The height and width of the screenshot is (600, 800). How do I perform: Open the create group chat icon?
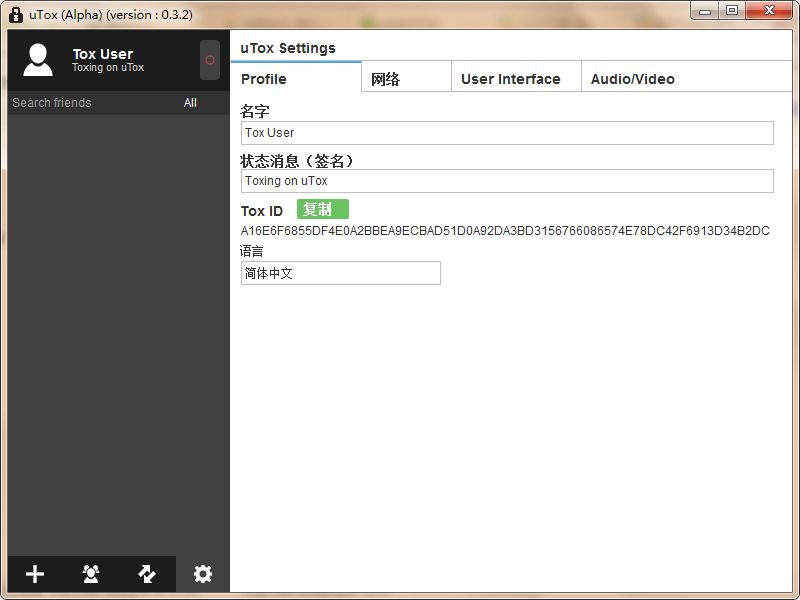pyautogui.click(x=91, y=574)
